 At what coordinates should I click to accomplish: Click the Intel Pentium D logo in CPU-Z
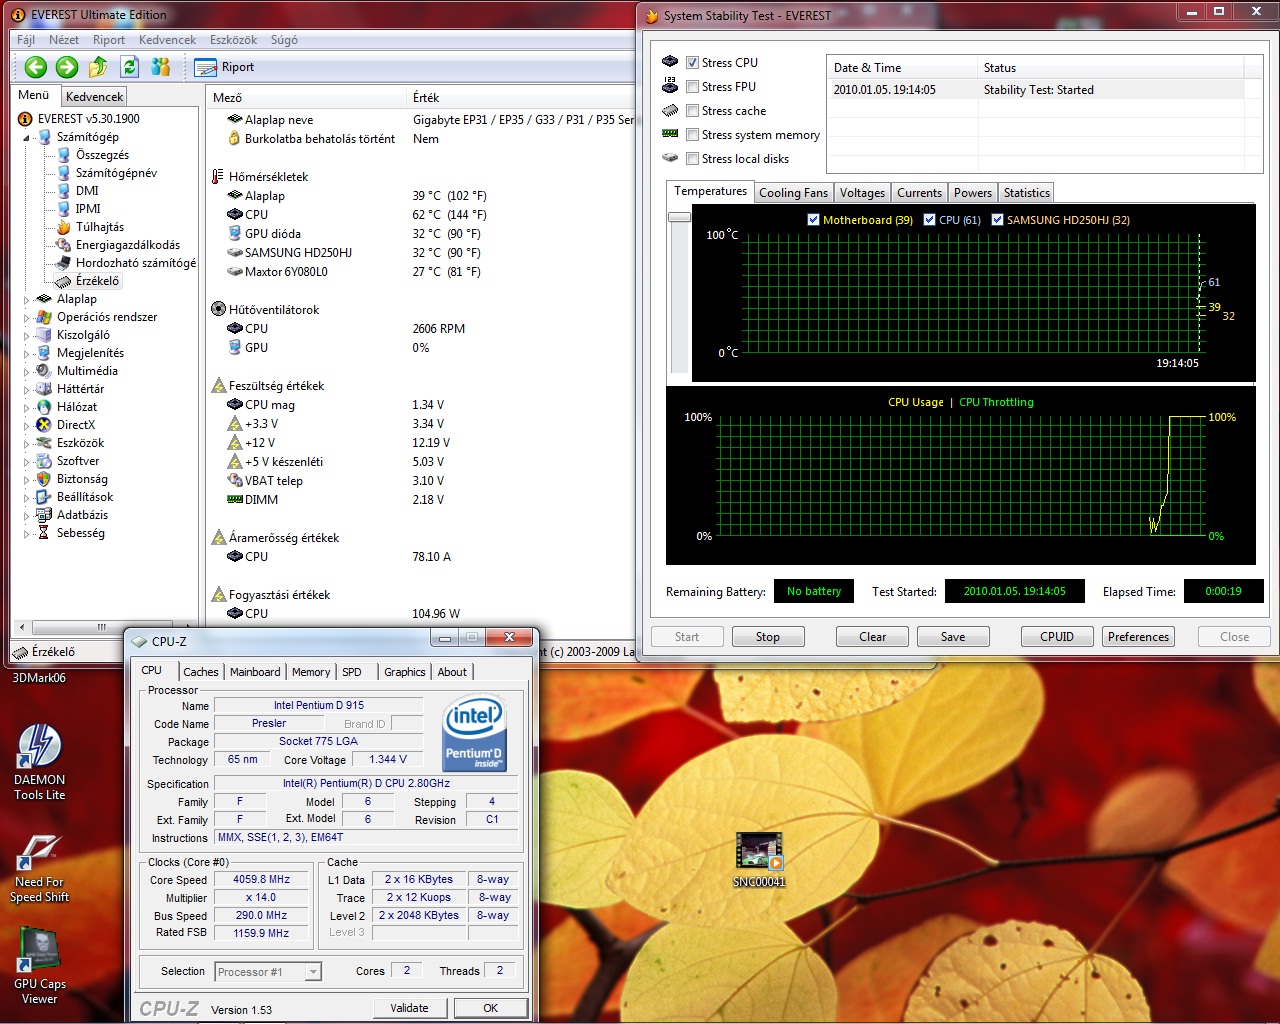coord(474,733)
